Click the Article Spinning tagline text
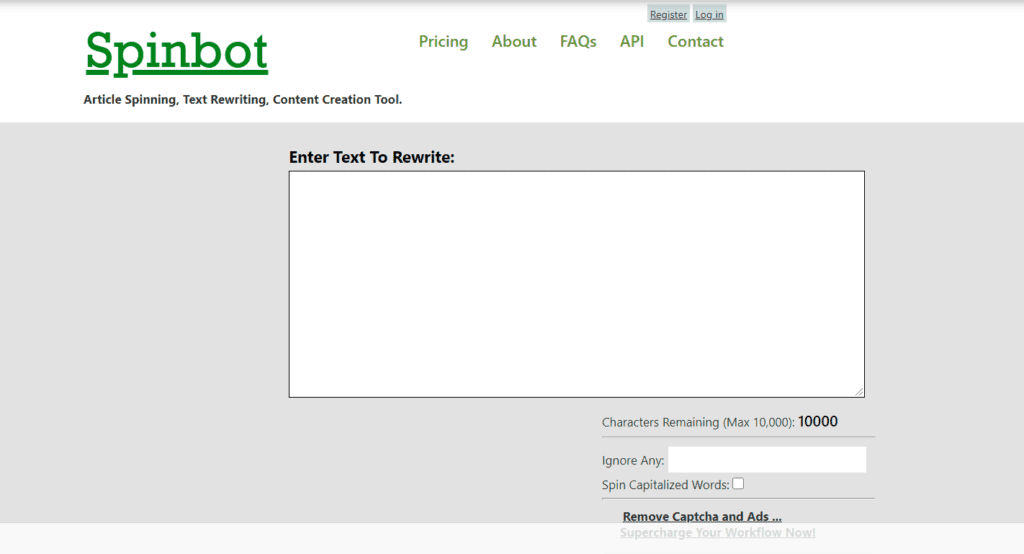1024x554 pixels. coord(242,99)
